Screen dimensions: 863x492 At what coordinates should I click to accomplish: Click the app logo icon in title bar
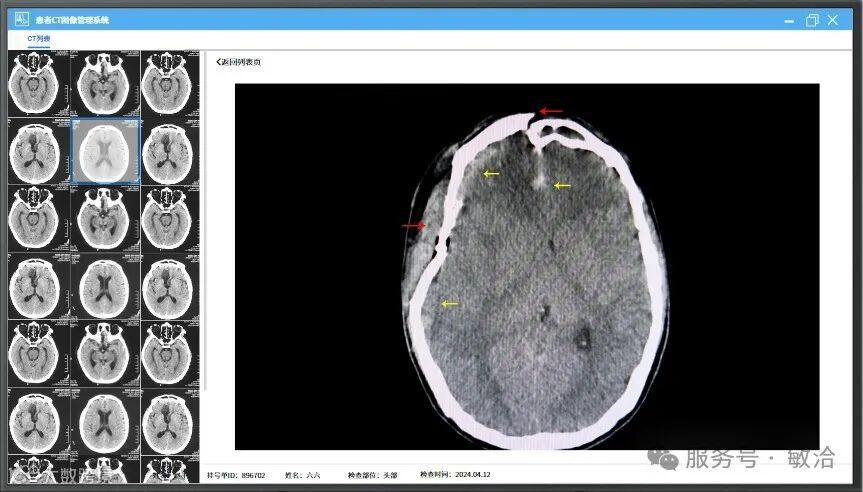coord(21,20)
